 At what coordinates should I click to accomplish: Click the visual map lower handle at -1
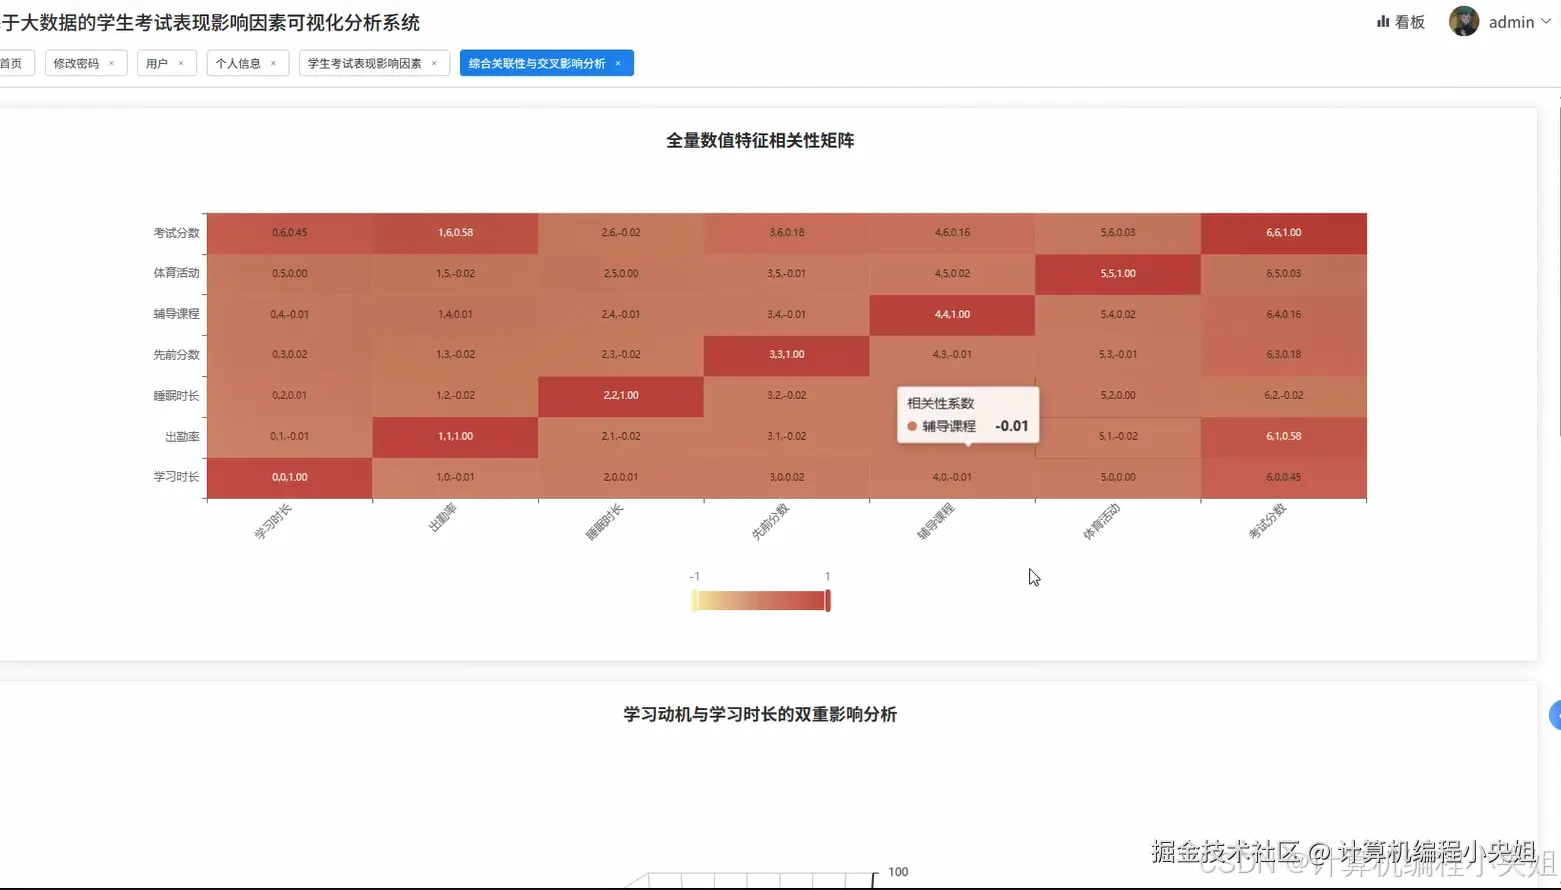pos(694,600)
